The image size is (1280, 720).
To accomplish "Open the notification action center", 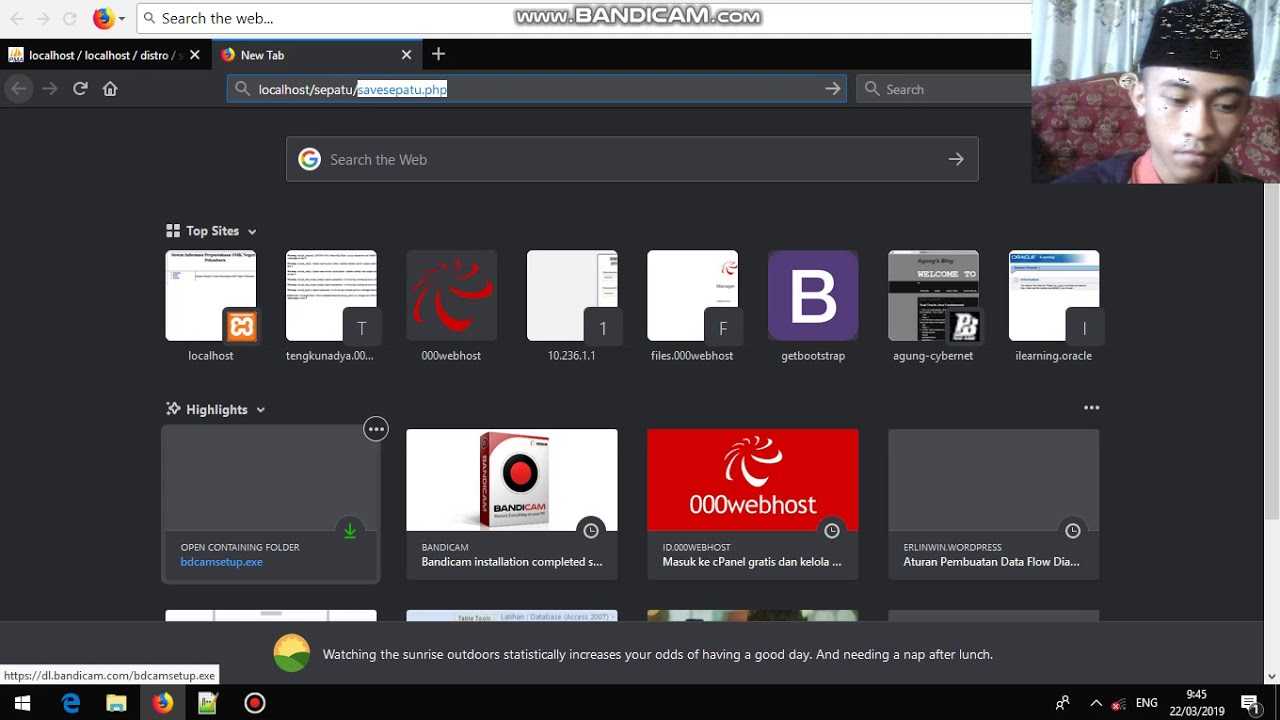I will [x=1249, y=703].
